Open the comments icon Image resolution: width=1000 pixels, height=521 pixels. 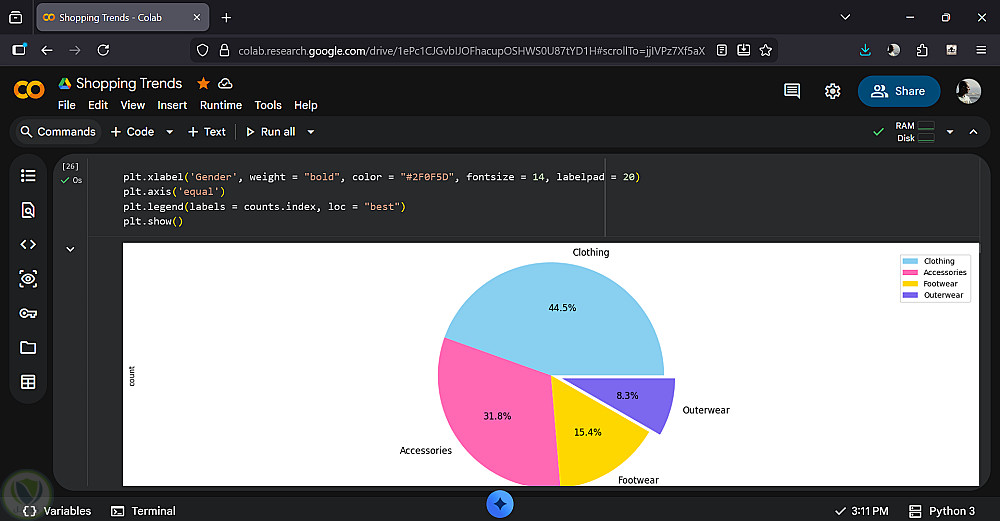coord(792,91)
